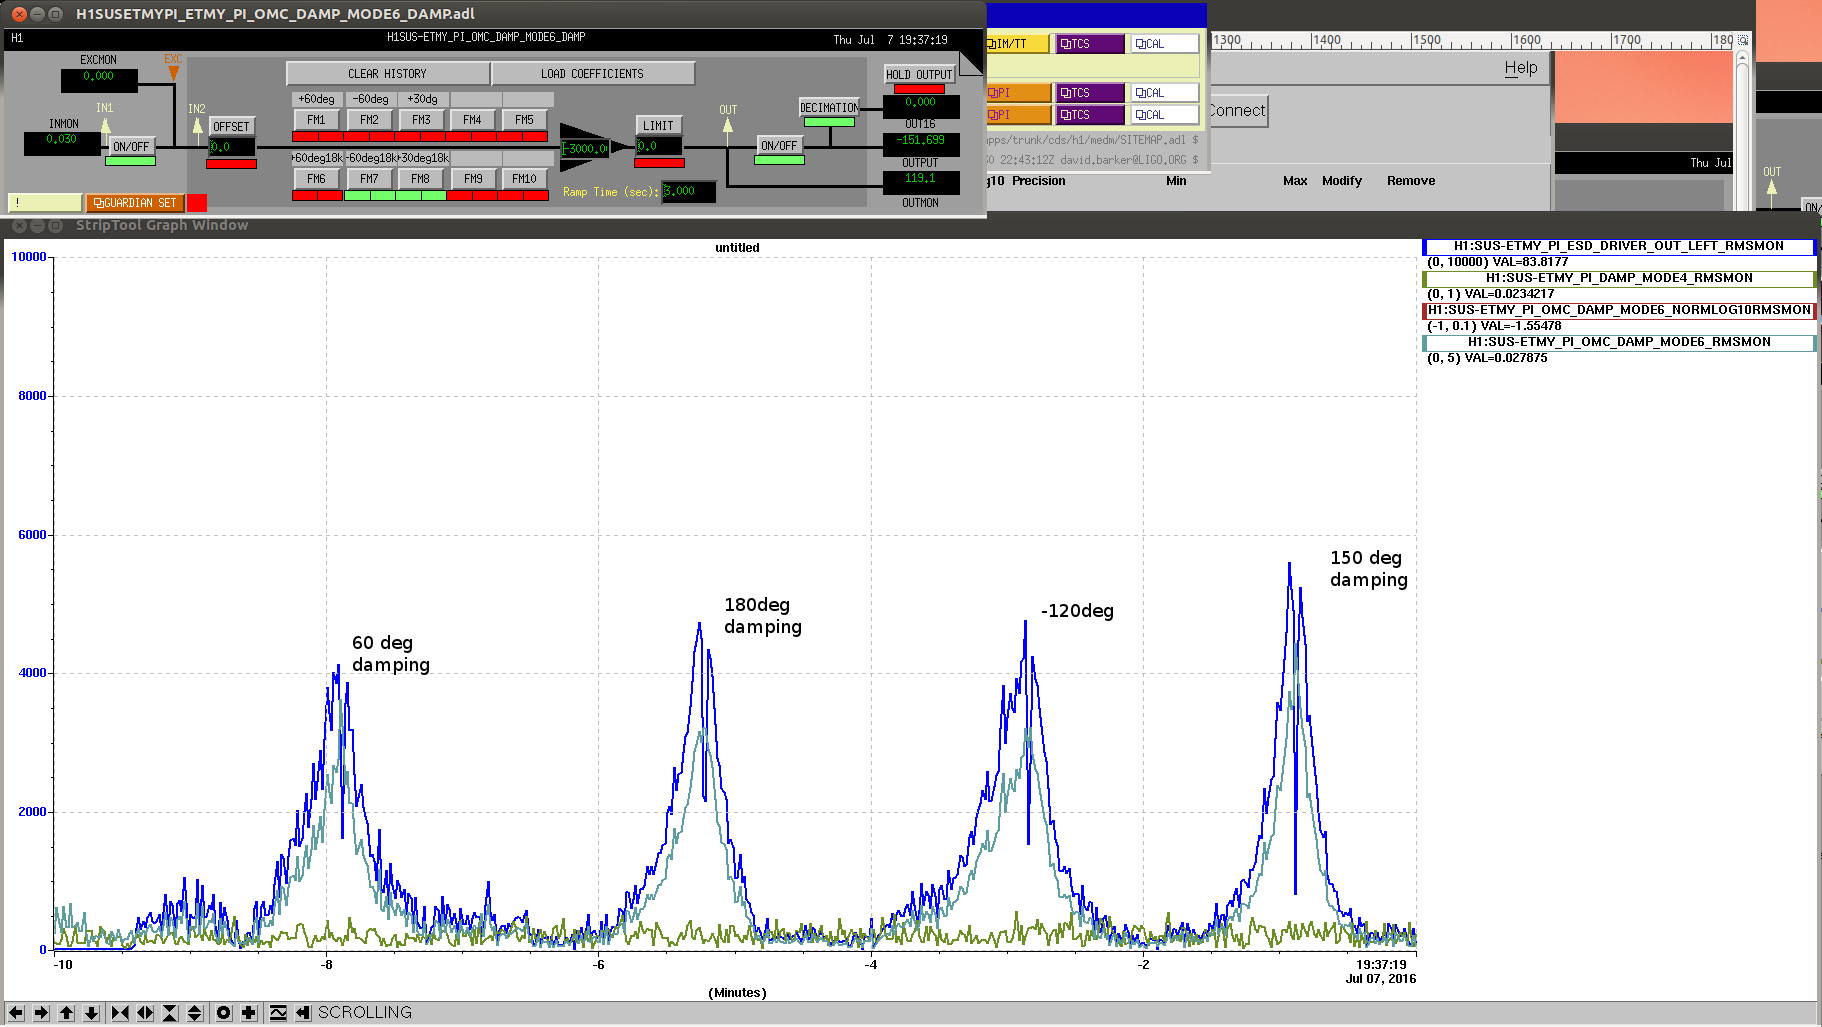This screenshot has width=1822, height=1027.
Task: Click the vertical zoom-in hourglass icon
Action: tap(170, 1013)
